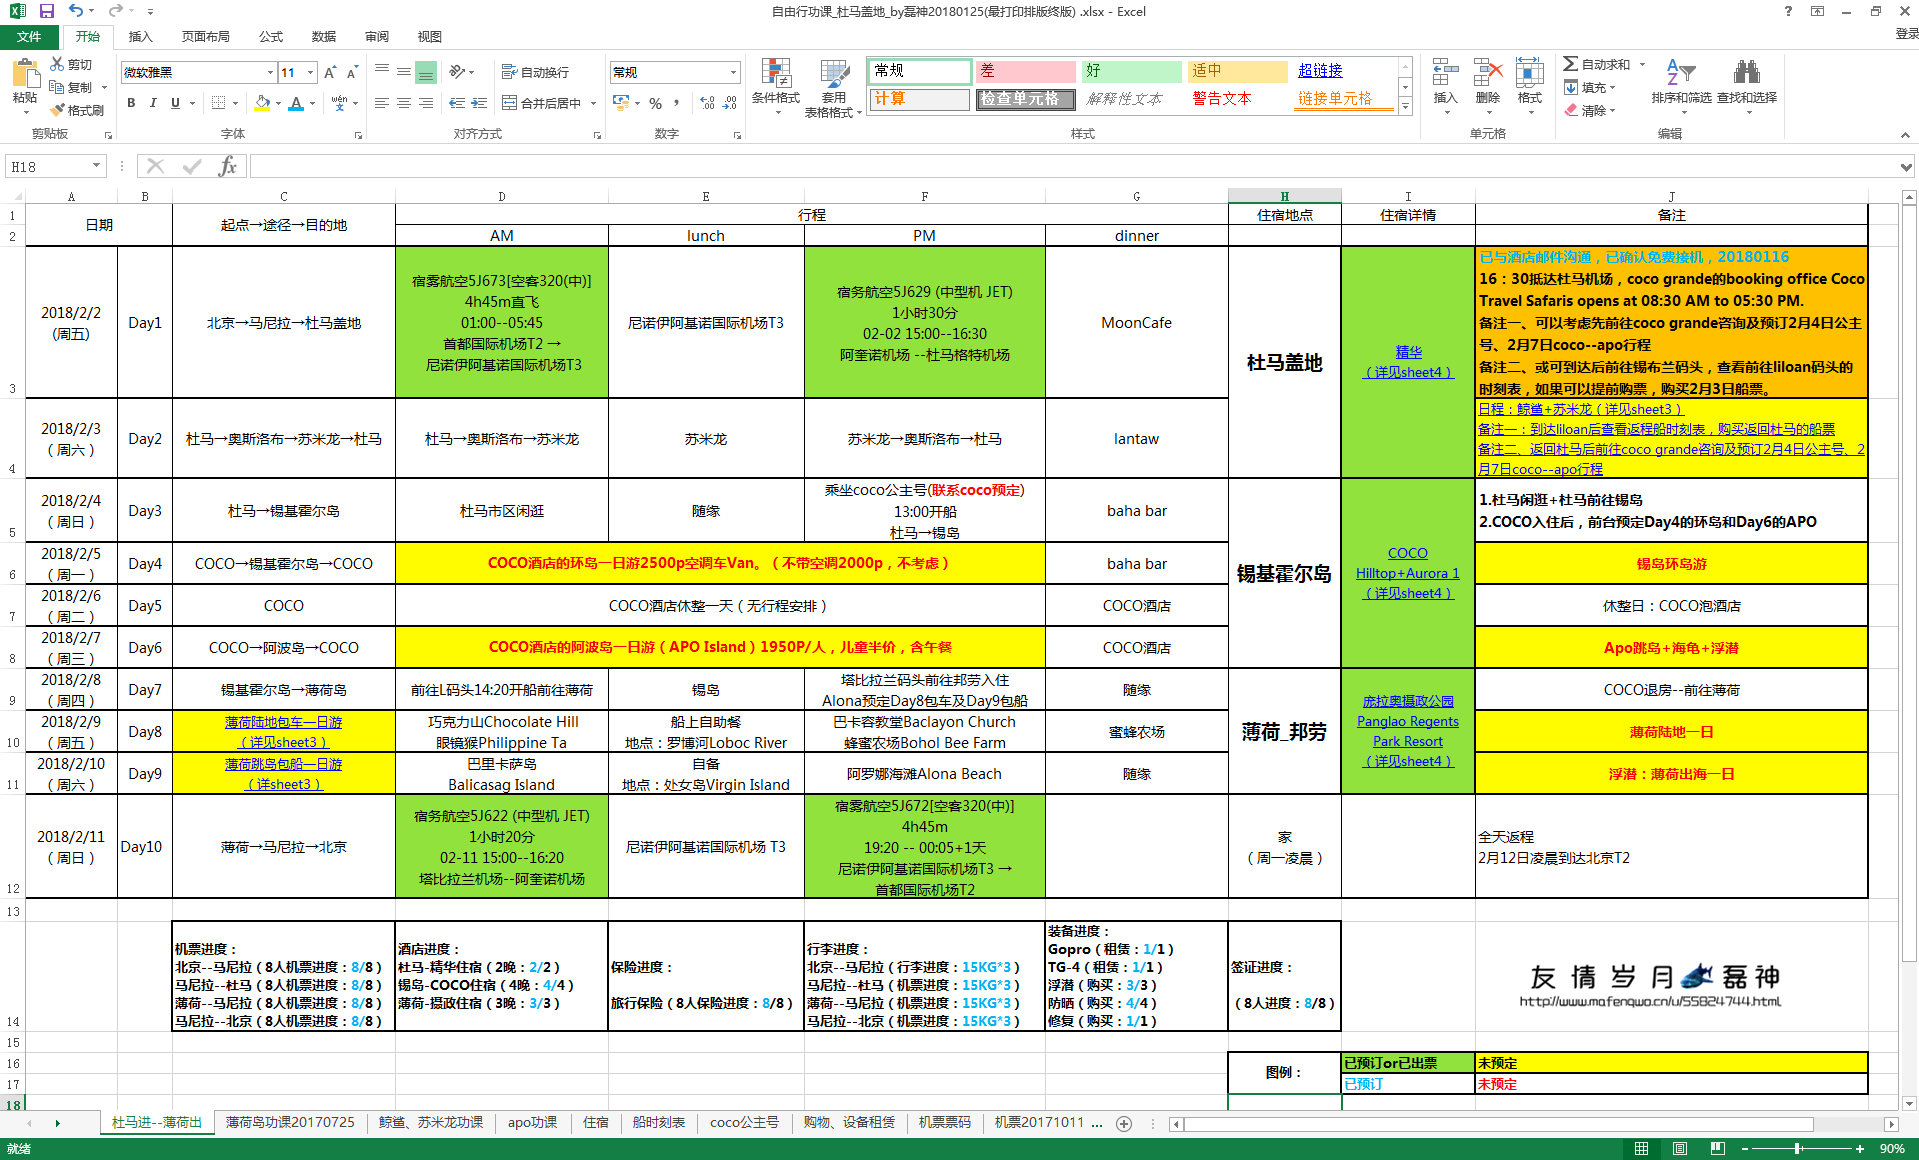This screenshot has width=1919, height=1160.
Task: Switch to normal view in status bar
Action: [1641, 1148]
